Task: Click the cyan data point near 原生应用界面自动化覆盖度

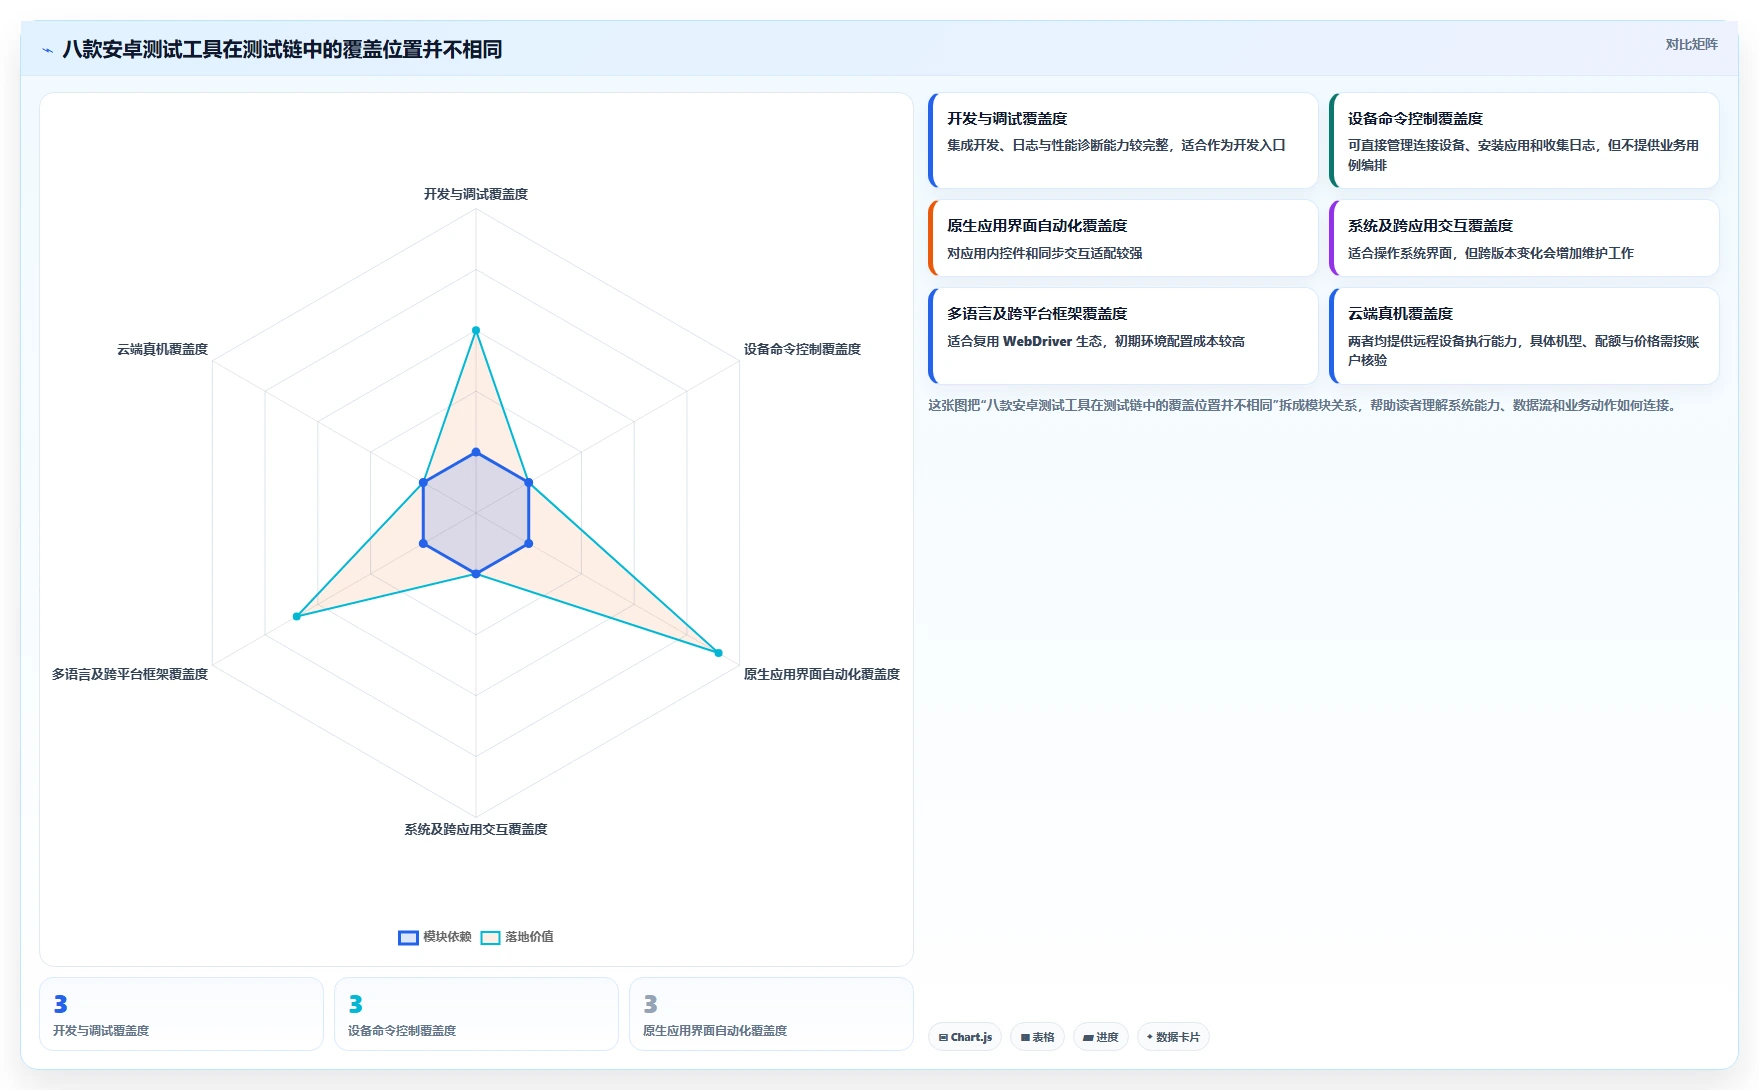Action: tap(718, 653)
